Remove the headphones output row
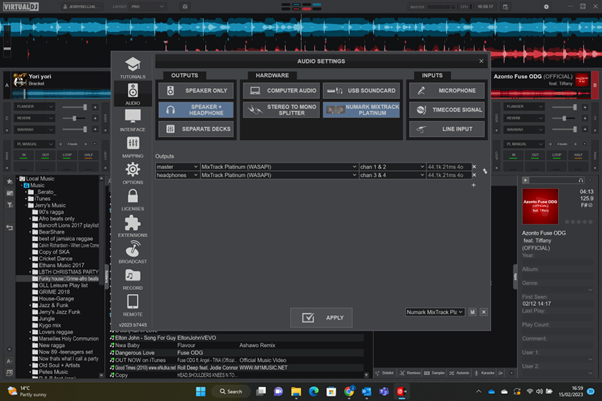602x401 pixels. [x=474, y=175]
